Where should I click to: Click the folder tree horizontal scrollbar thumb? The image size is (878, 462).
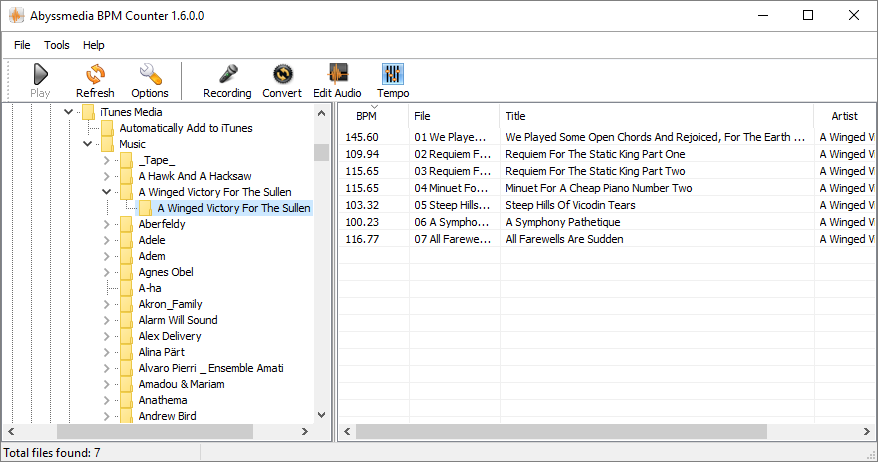point(155,431)
